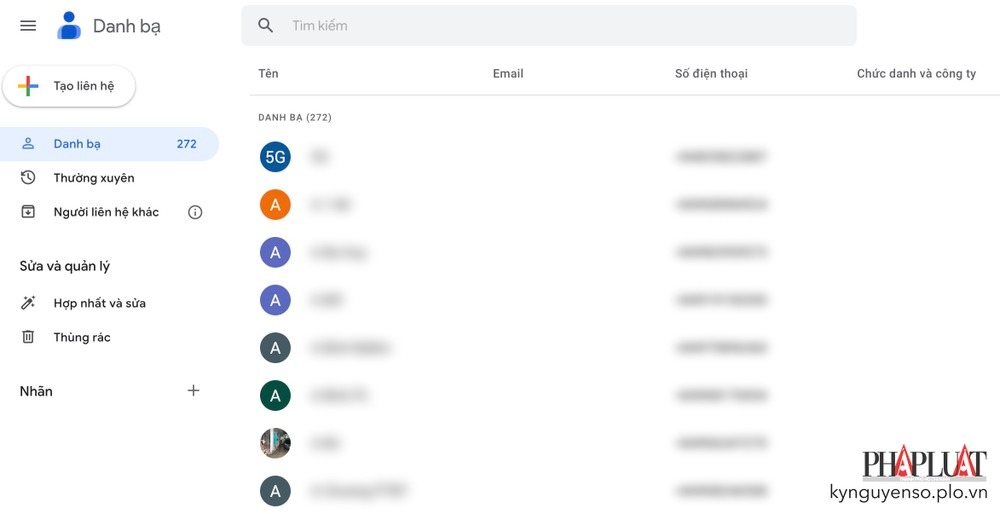Image resolution: width=1000 pixels, height=514 pixels.
Task: Click the info icon beside Người liên hệ khác
Action: 195,212
